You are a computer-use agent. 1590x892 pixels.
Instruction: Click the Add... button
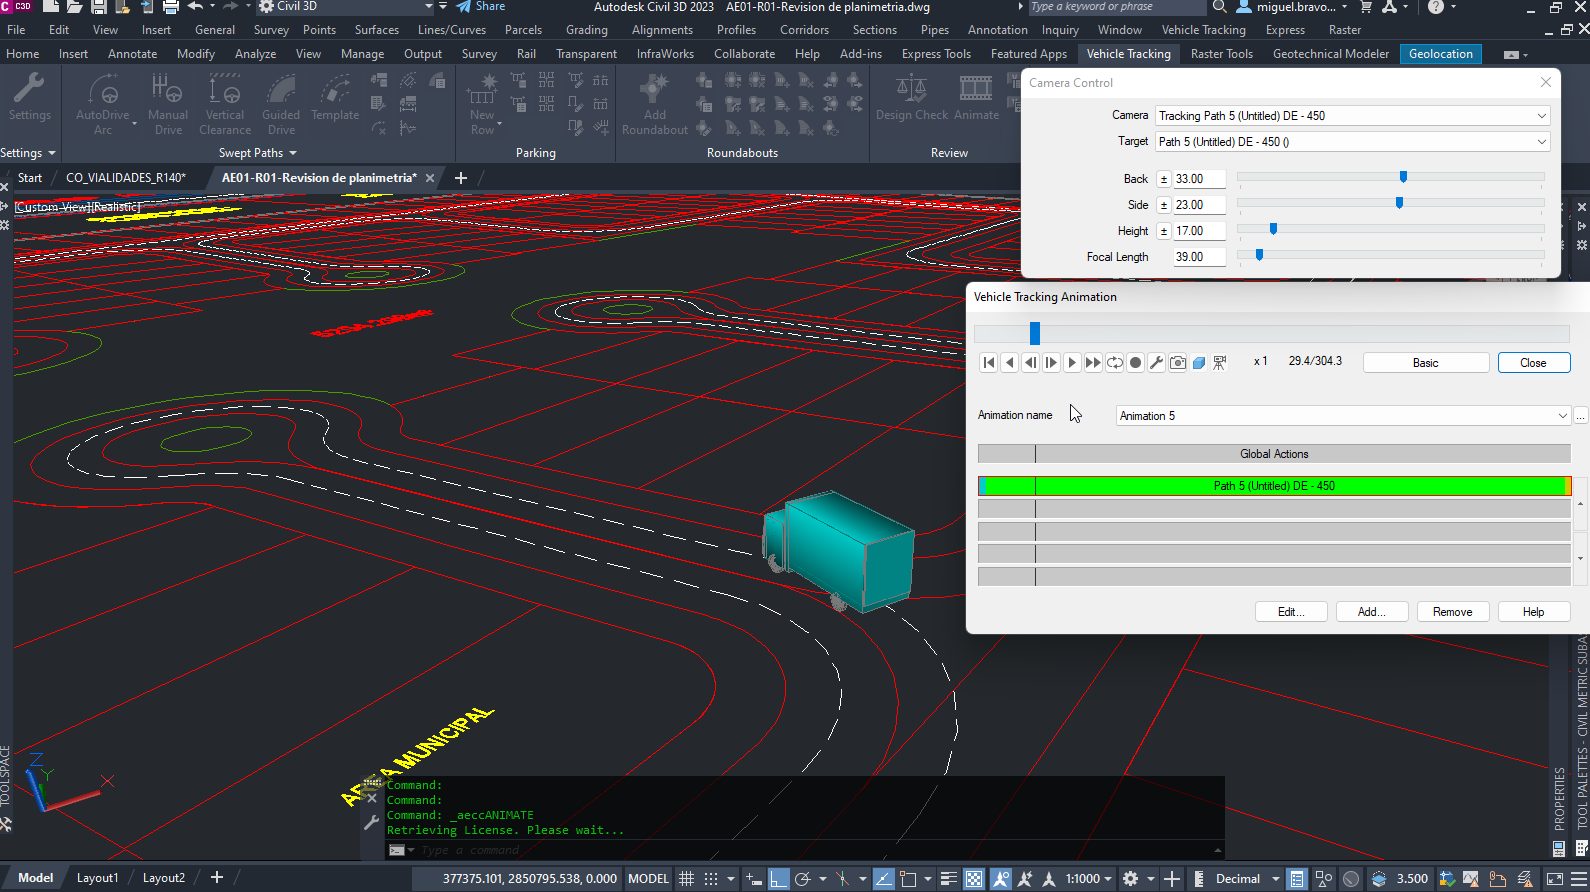(x=1372, y=612)
